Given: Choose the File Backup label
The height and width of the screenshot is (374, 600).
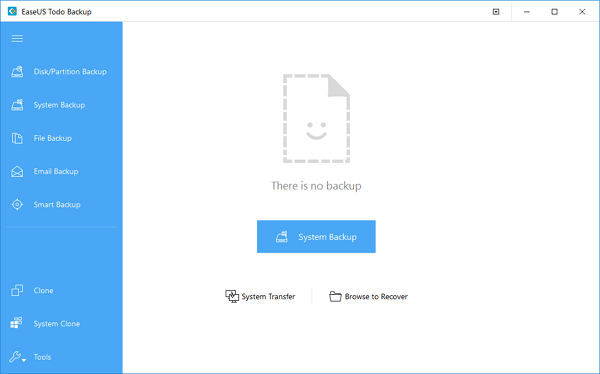Looking at the screenshot, I should click(53, 138).
